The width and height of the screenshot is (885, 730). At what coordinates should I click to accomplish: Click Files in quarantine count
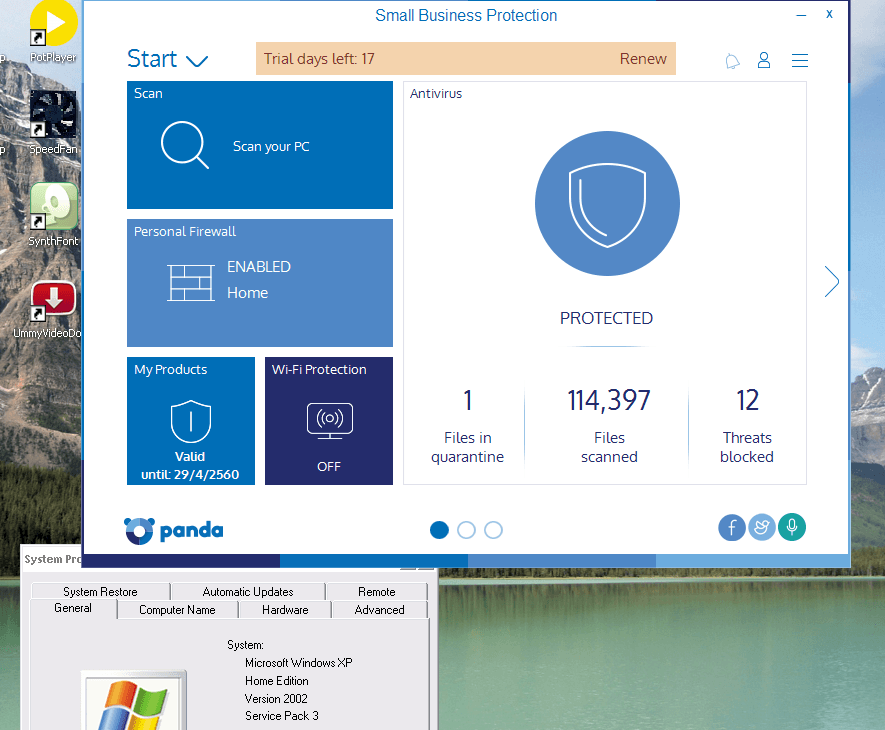pyautogui.click(x=467, y=426)
